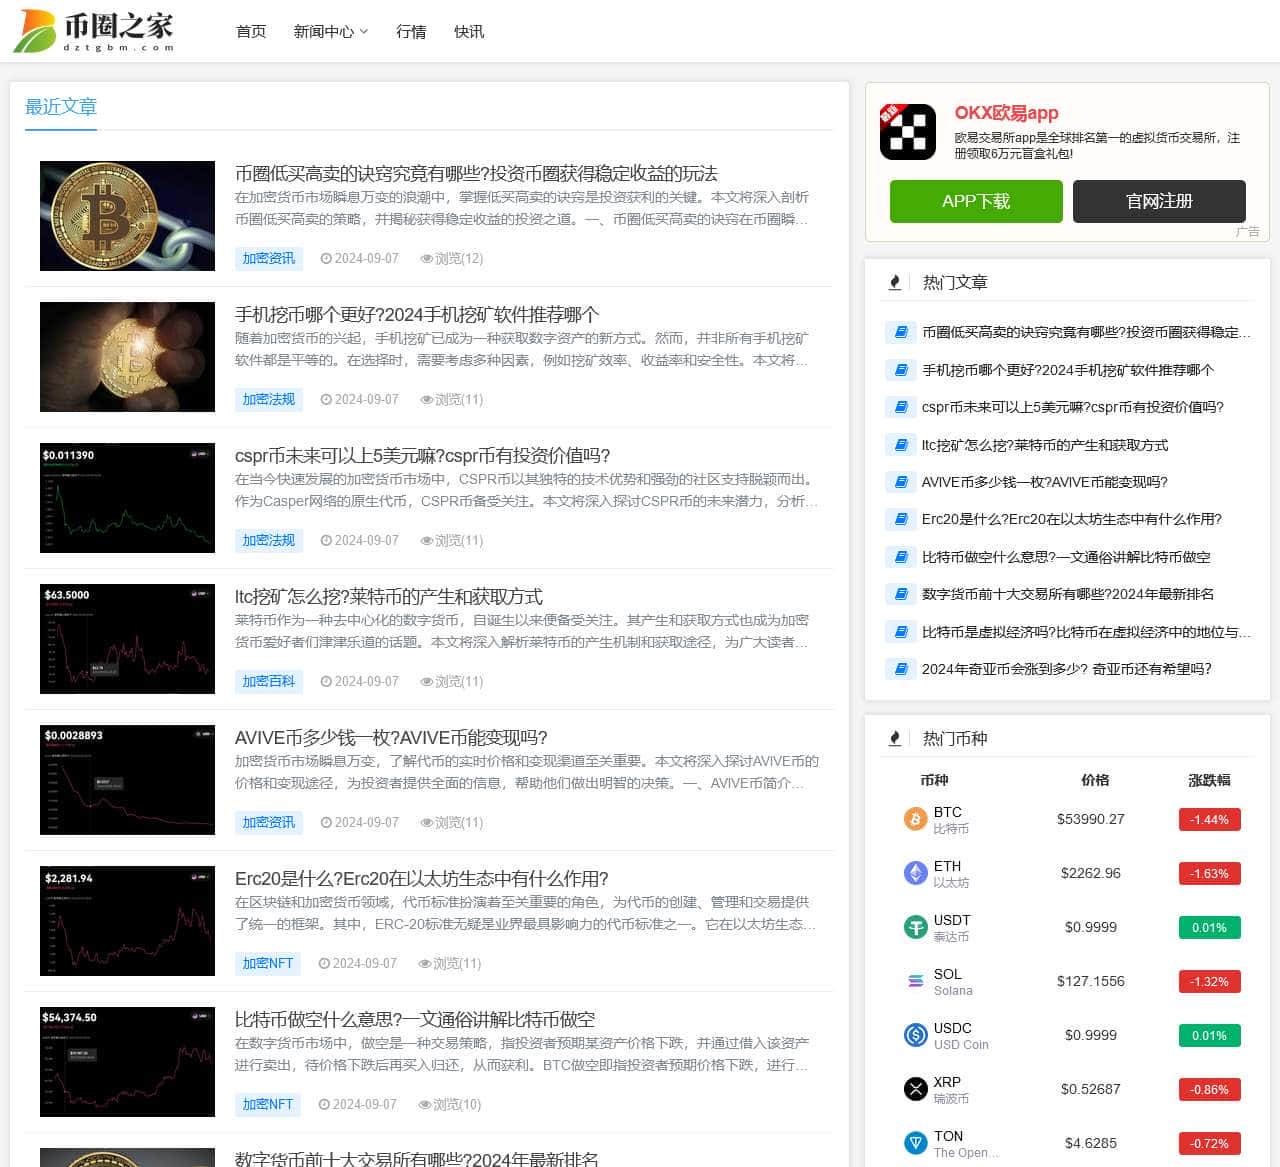Click the green APP下载 button
1280x1167 pixels.
tap(976, 201)
